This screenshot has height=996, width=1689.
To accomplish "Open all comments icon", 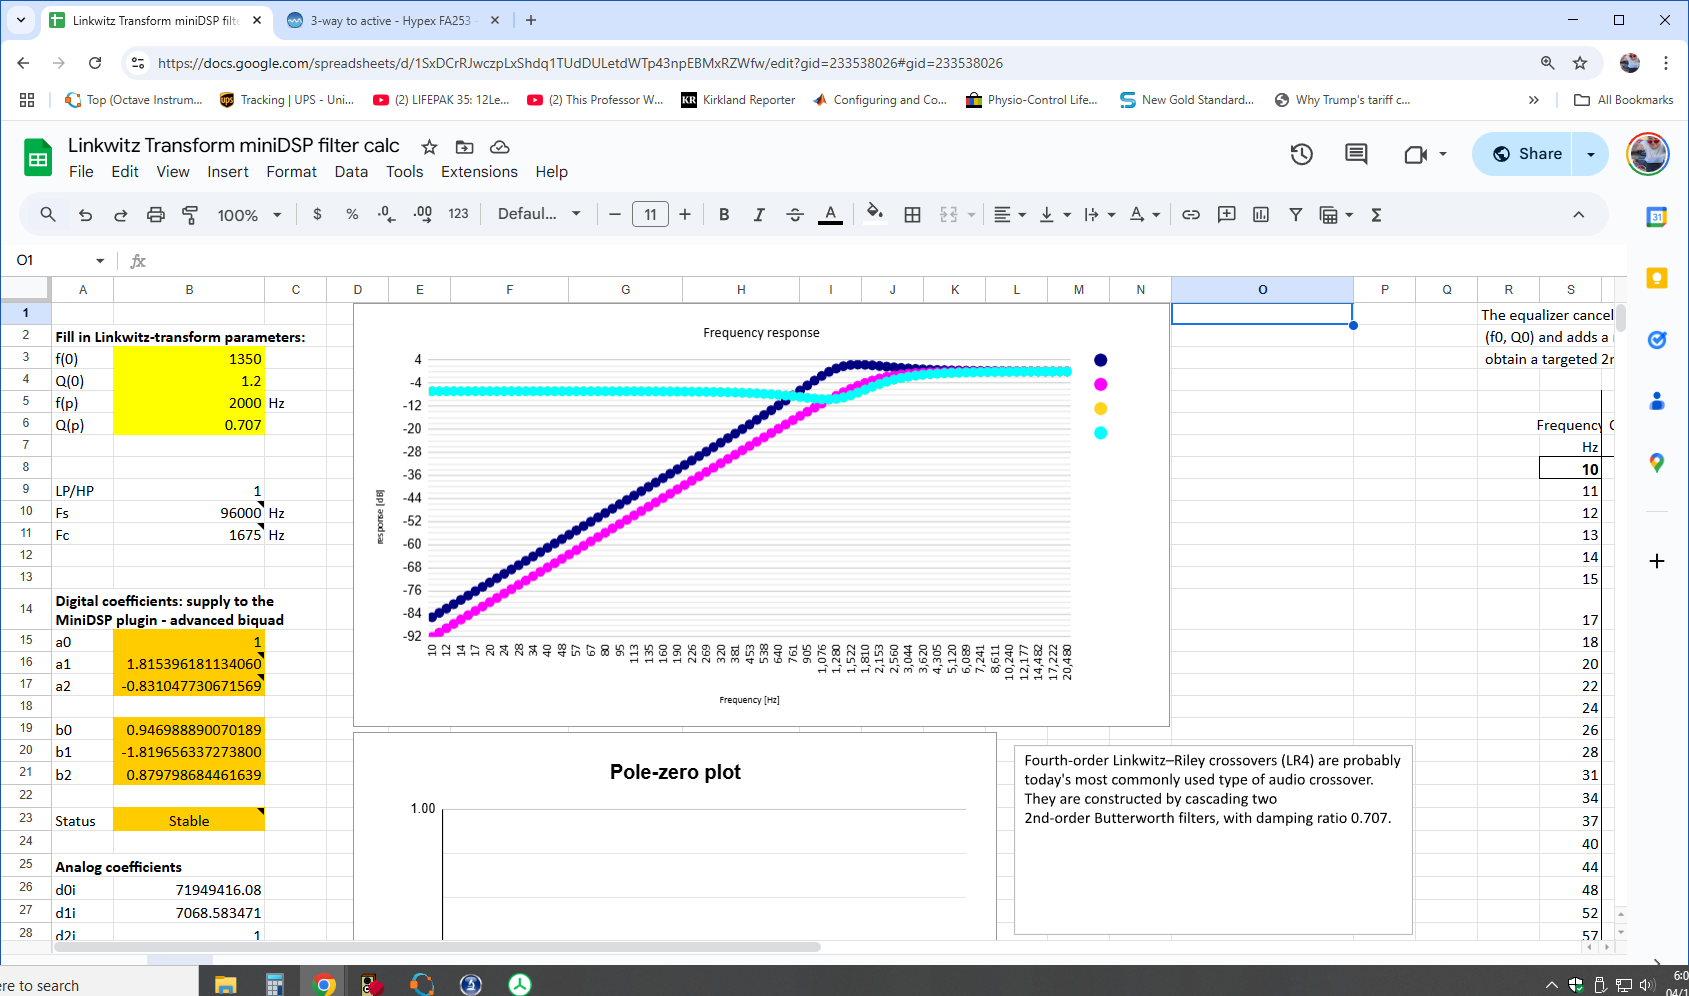I will (1356, 154).
